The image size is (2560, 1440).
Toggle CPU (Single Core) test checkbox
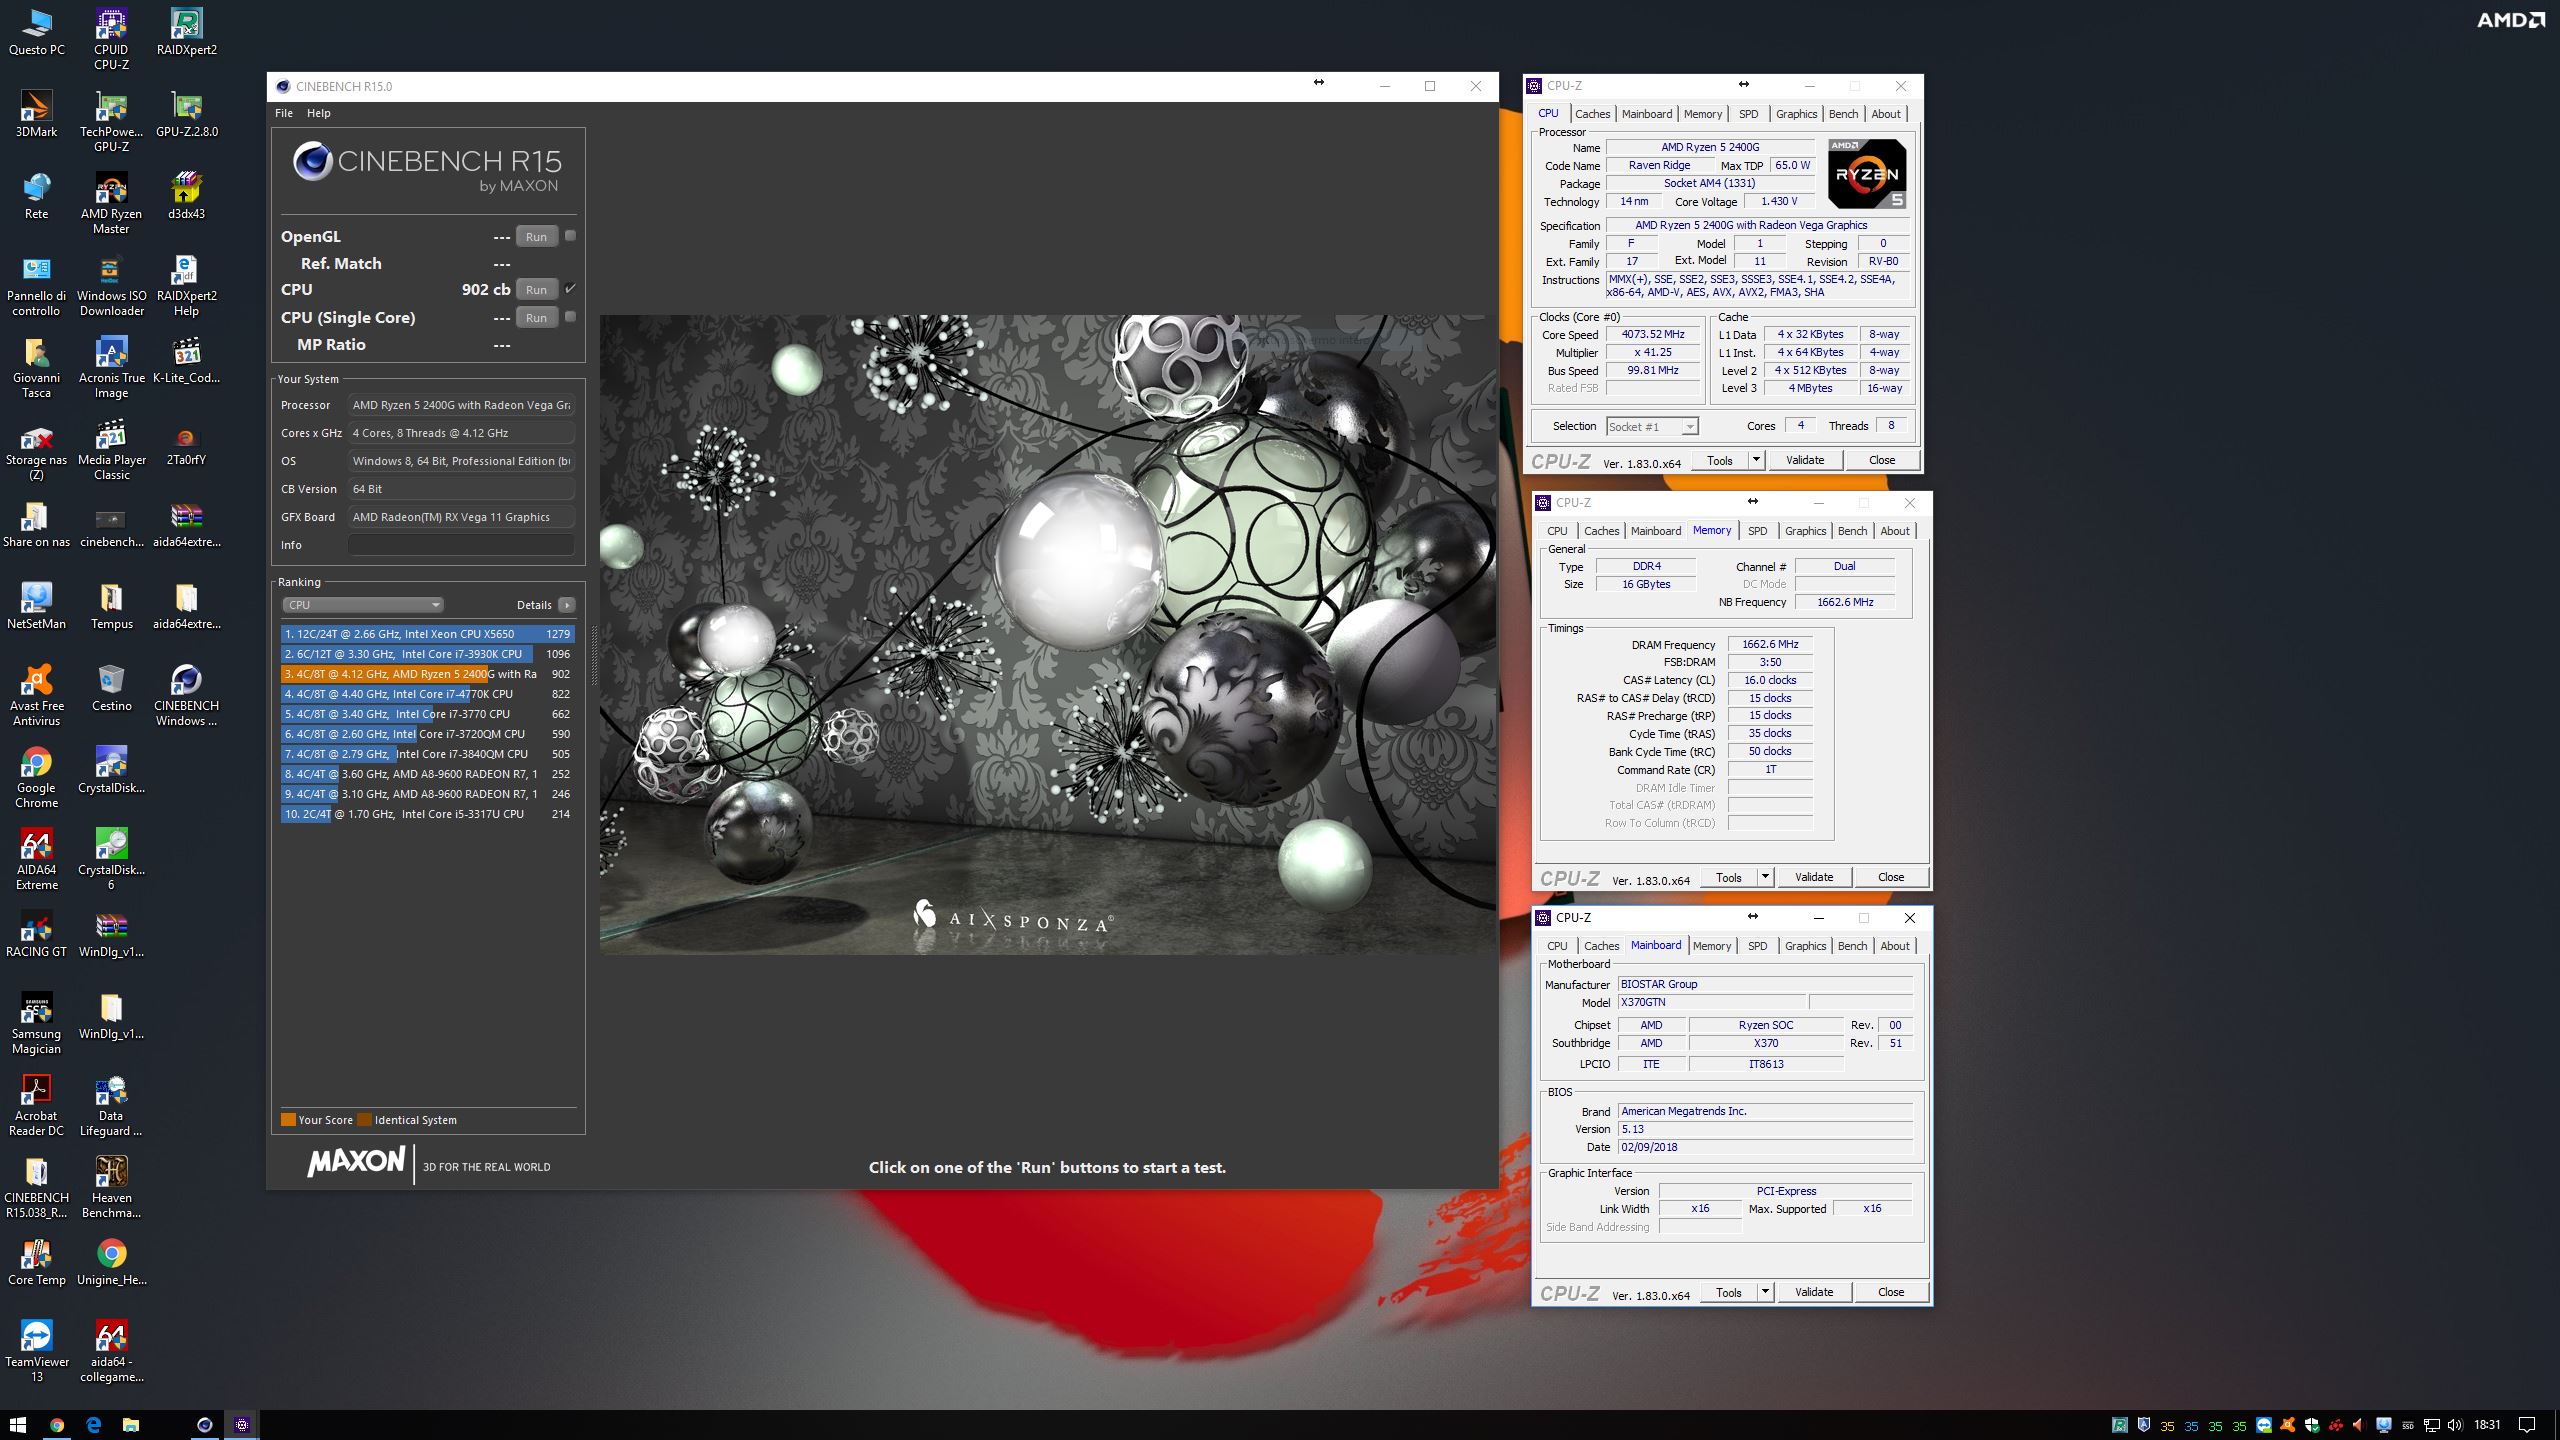[570, 317]
